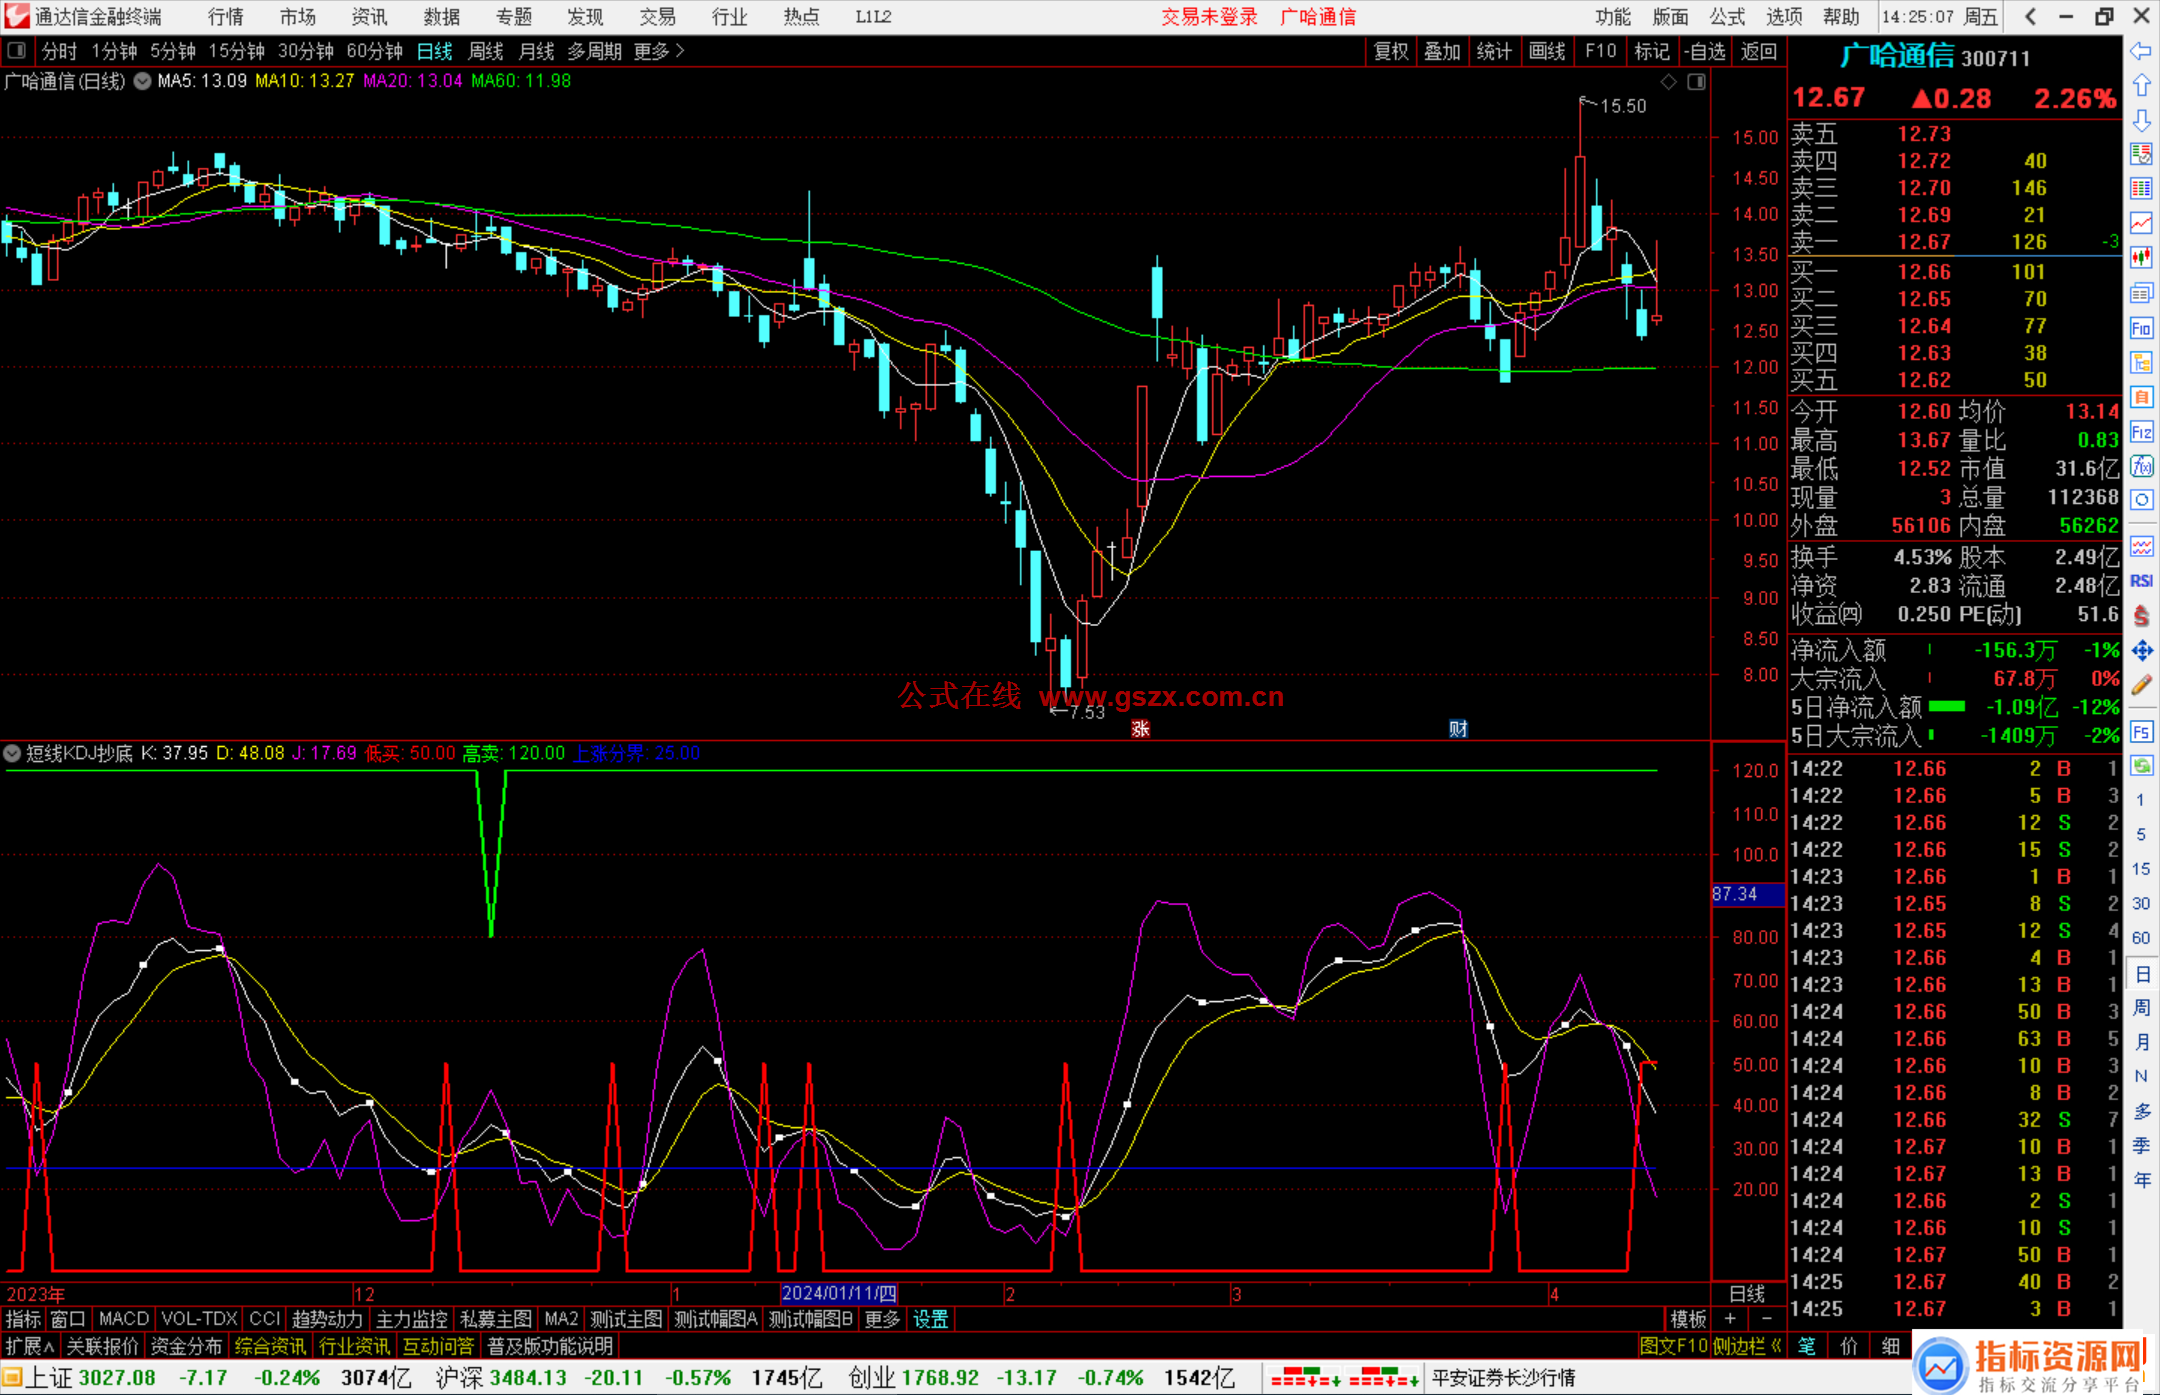Click the four-way move arrows icon

[2141, 651]
